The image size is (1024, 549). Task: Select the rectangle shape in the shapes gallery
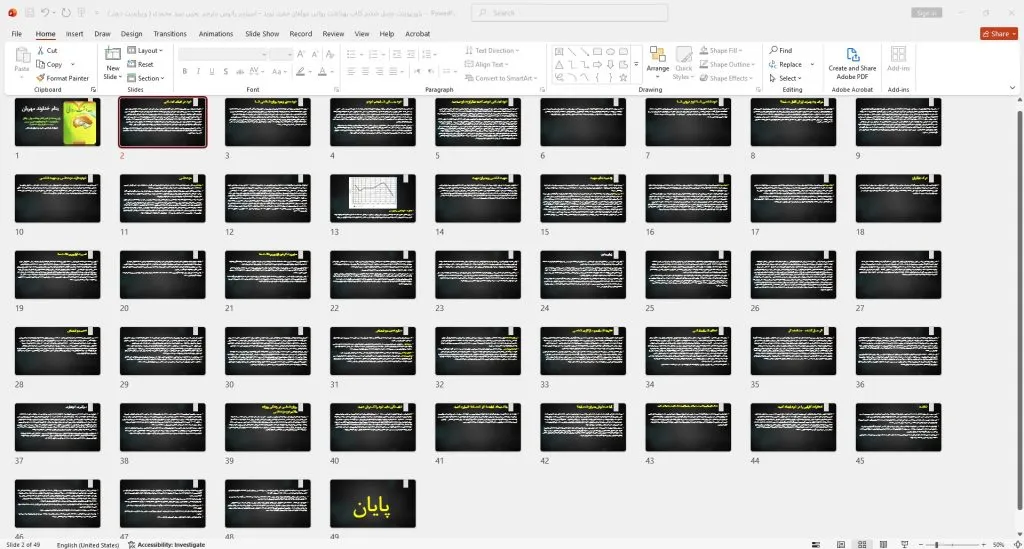coord(597,52)
